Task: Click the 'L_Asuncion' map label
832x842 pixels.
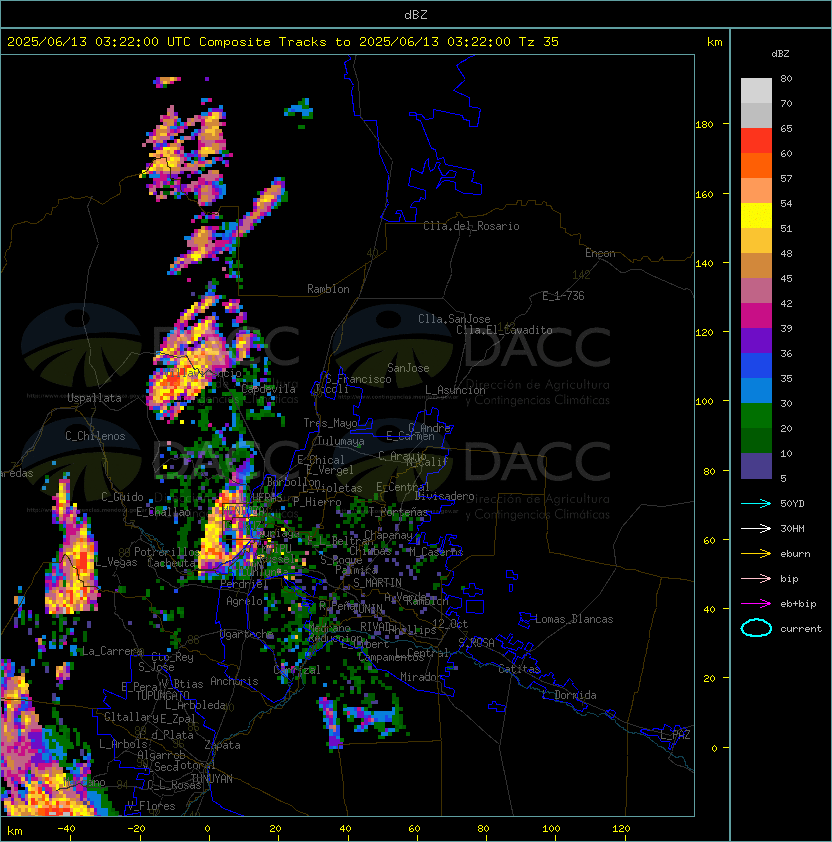Action: pyautogui.click(x=455, y=390)
